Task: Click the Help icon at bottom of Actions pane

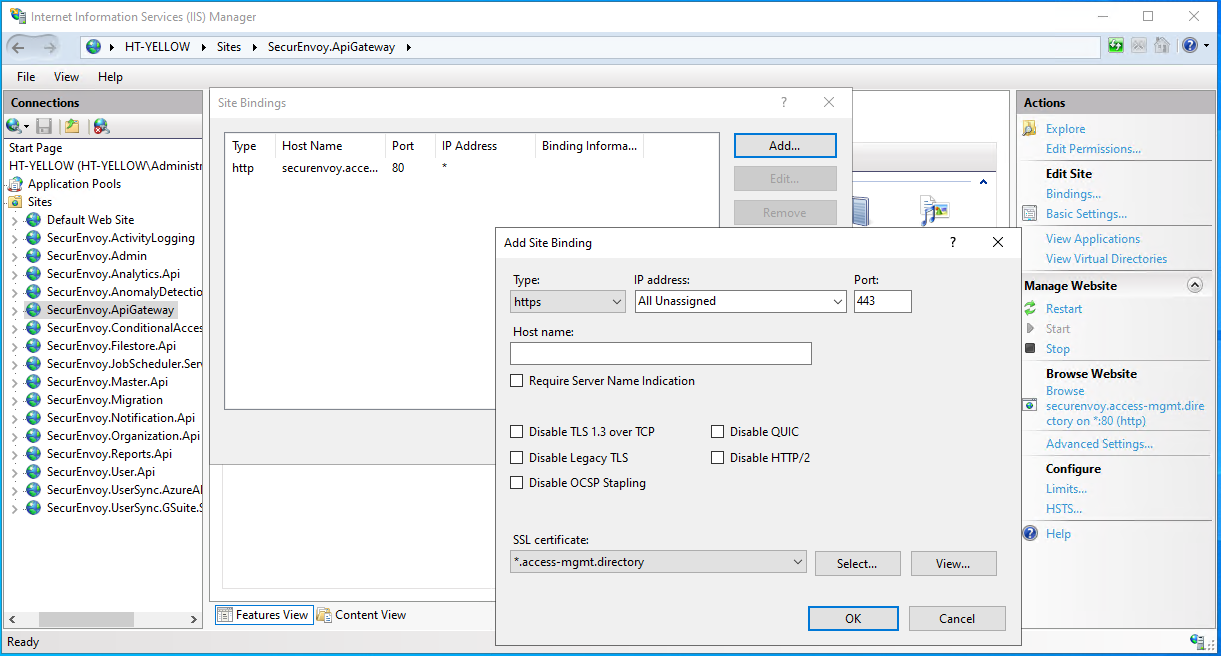Action: (x=1029, y=532)
